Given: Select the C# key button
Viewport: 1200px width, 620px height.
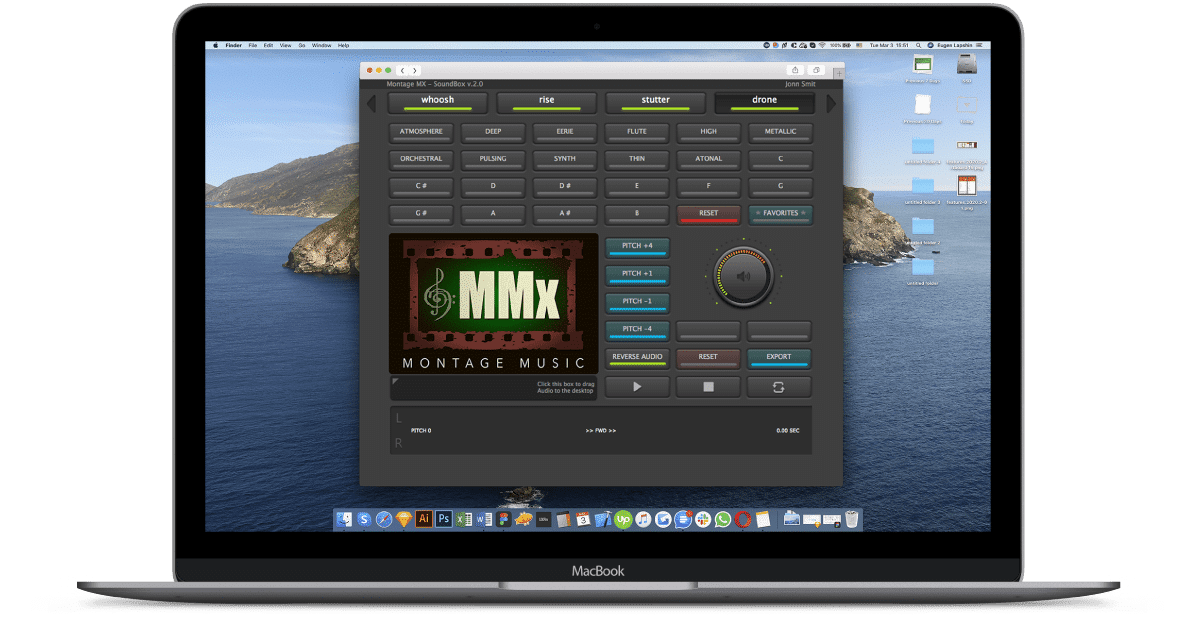Looking at the screenshot, I should [421, 187].
